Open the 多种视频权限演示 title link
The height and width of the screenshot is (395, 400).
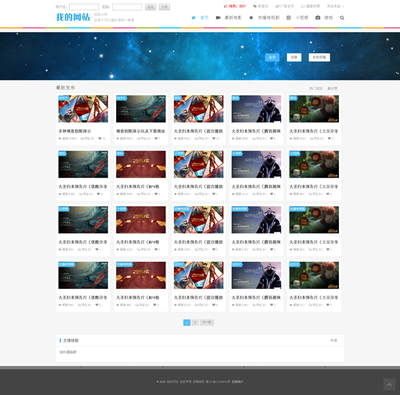75,131
